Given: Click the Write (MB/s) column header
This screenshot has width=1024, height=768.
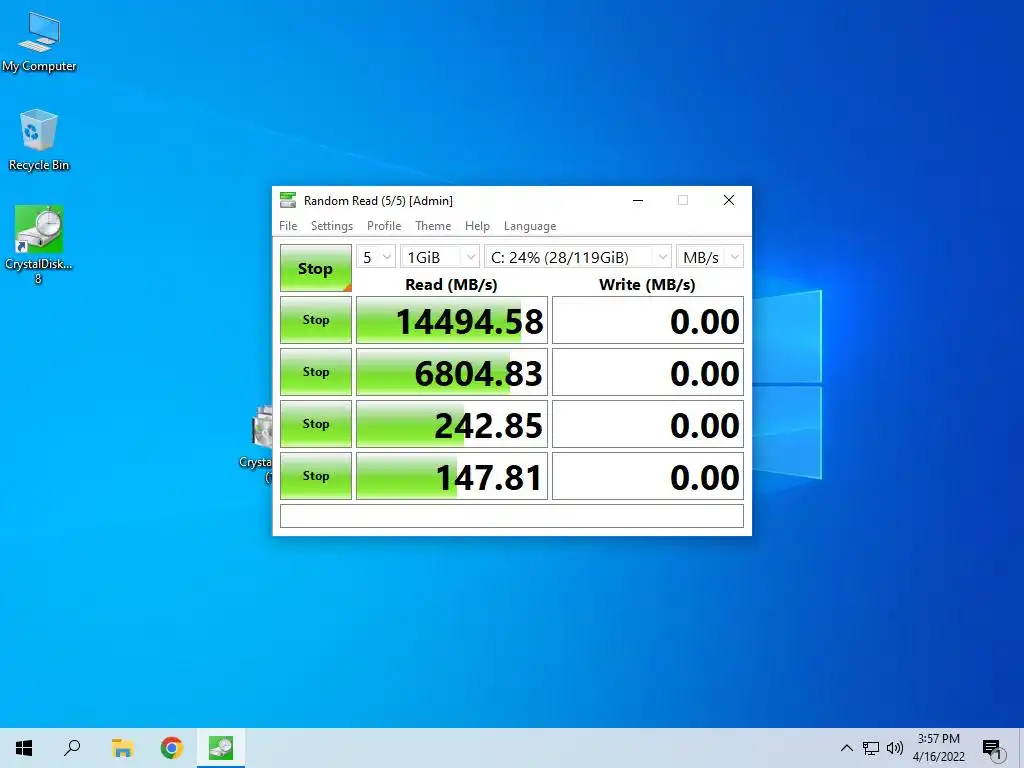Looking at the screenshot, I should [x=647, y=285].
